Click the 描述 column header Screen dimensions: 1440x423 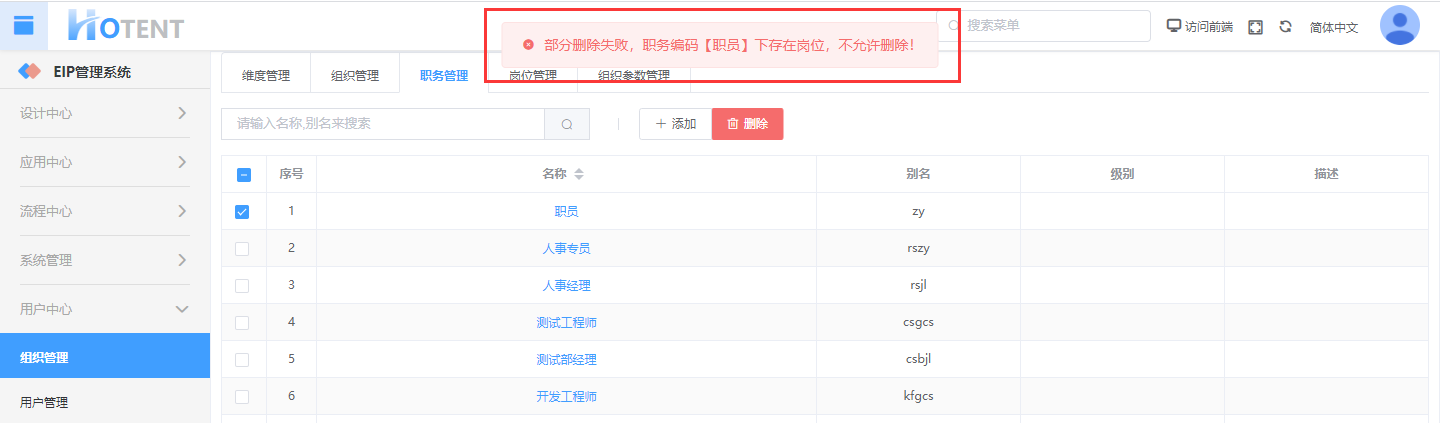click(1326, 174)
